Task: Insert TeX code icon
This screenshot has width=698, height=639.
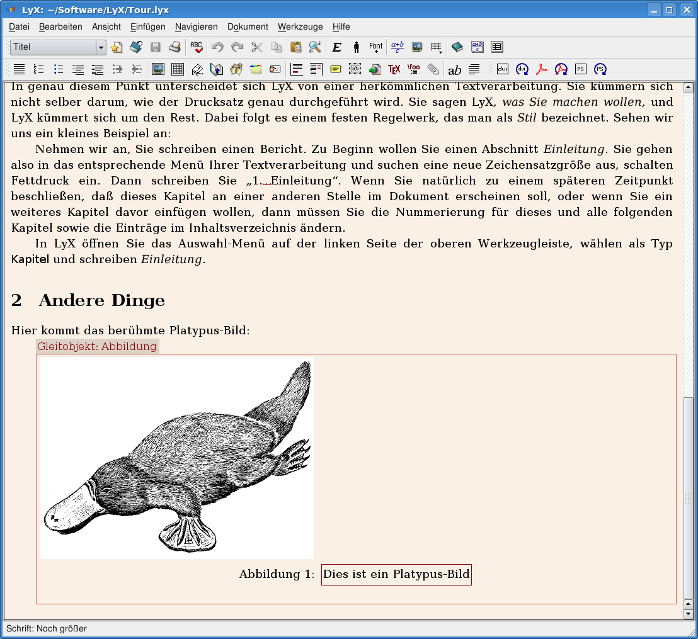Action: [x=394, y=69]
